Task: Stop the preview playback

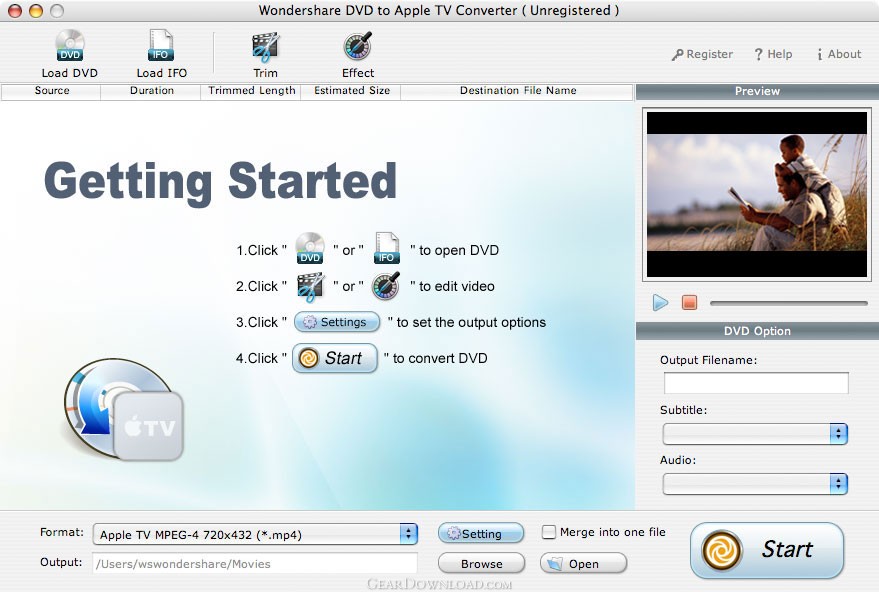Action: coord(690,303)
